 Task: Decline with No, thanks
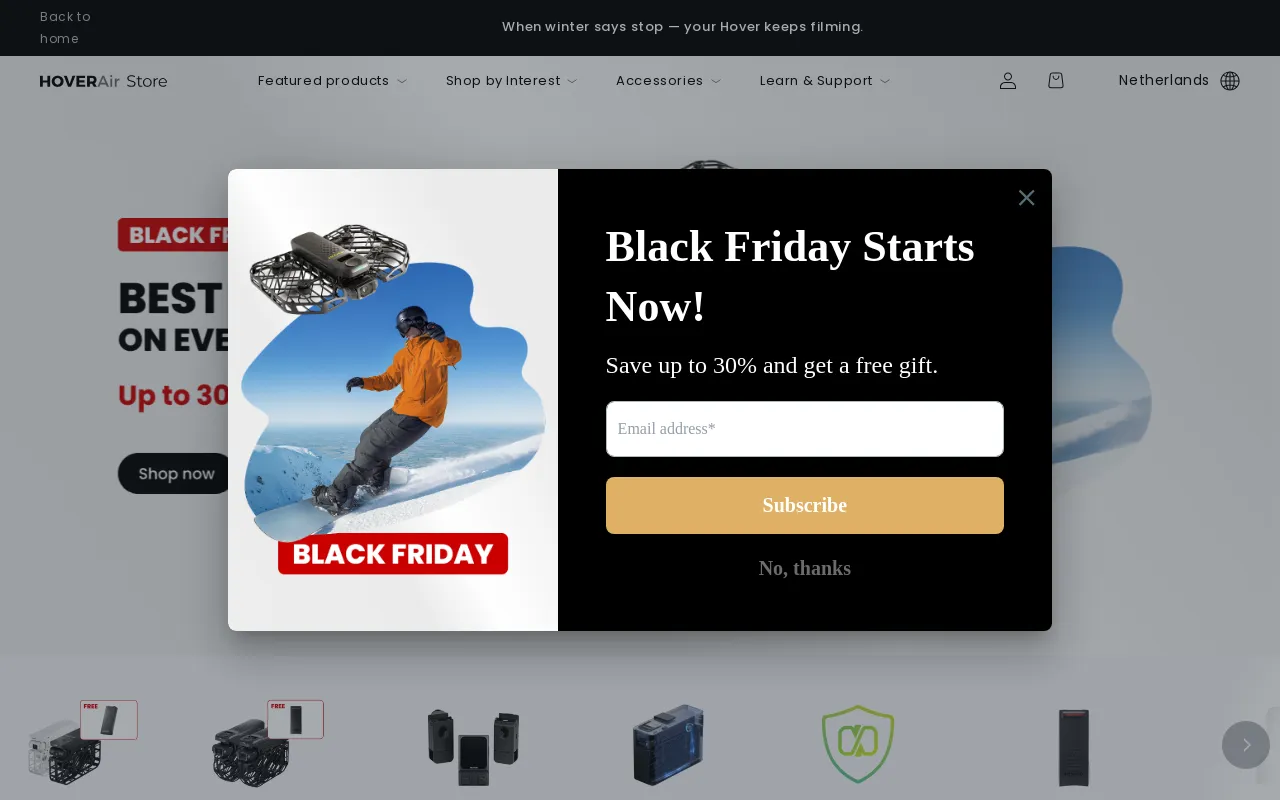tap(805, 568)
